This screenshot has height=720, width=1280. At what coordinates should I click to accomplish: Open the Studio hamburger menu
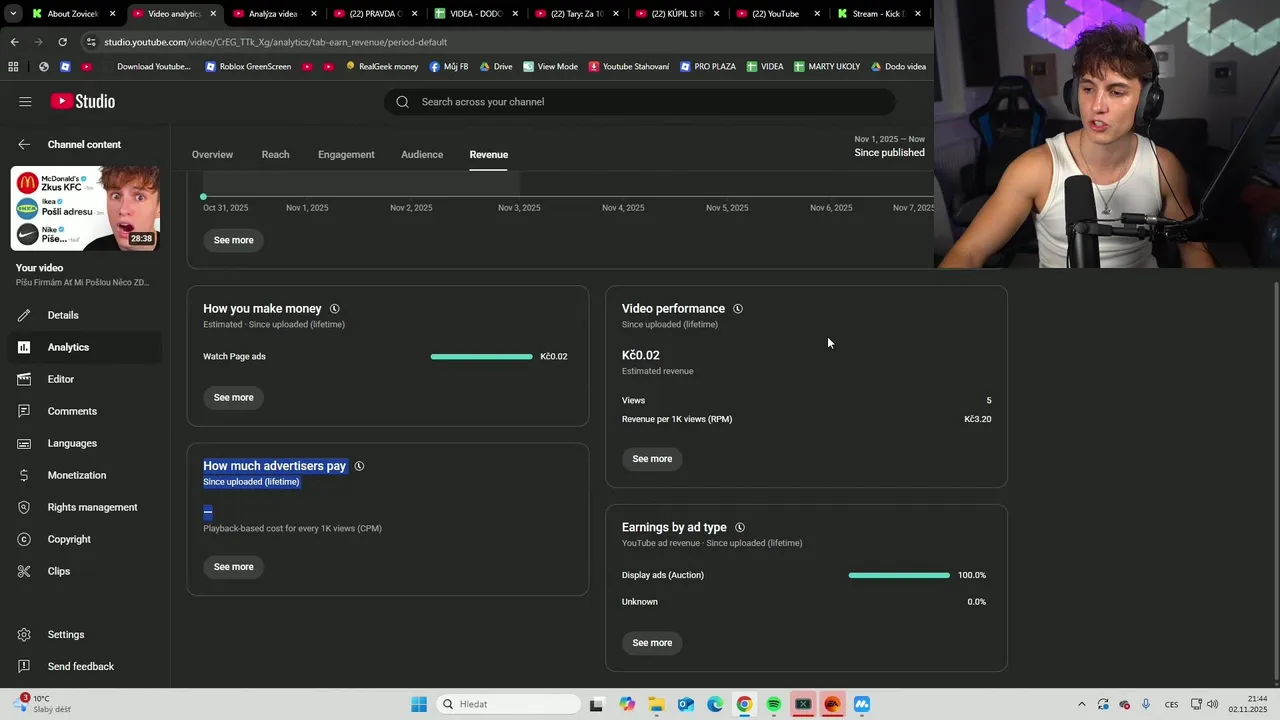pos(25,101)
